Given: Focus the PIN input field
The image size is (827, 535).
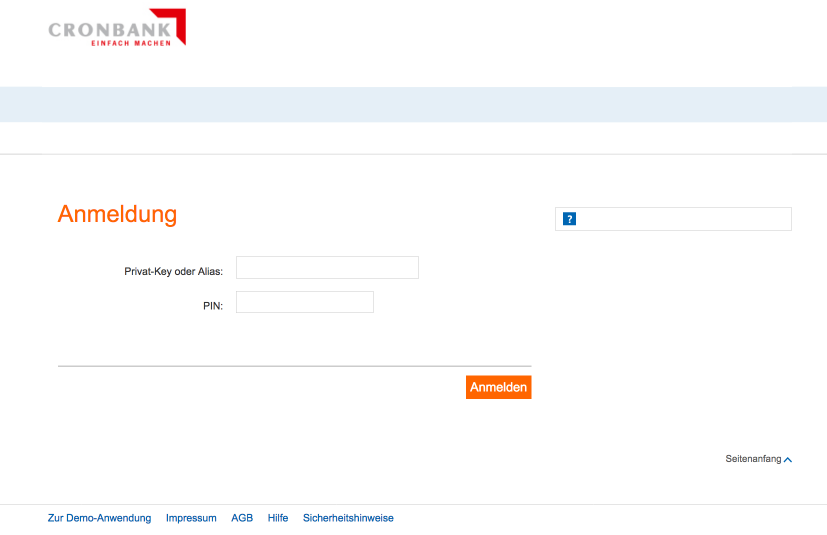Looking at the screenshot, I should click(x=304, y=302).
